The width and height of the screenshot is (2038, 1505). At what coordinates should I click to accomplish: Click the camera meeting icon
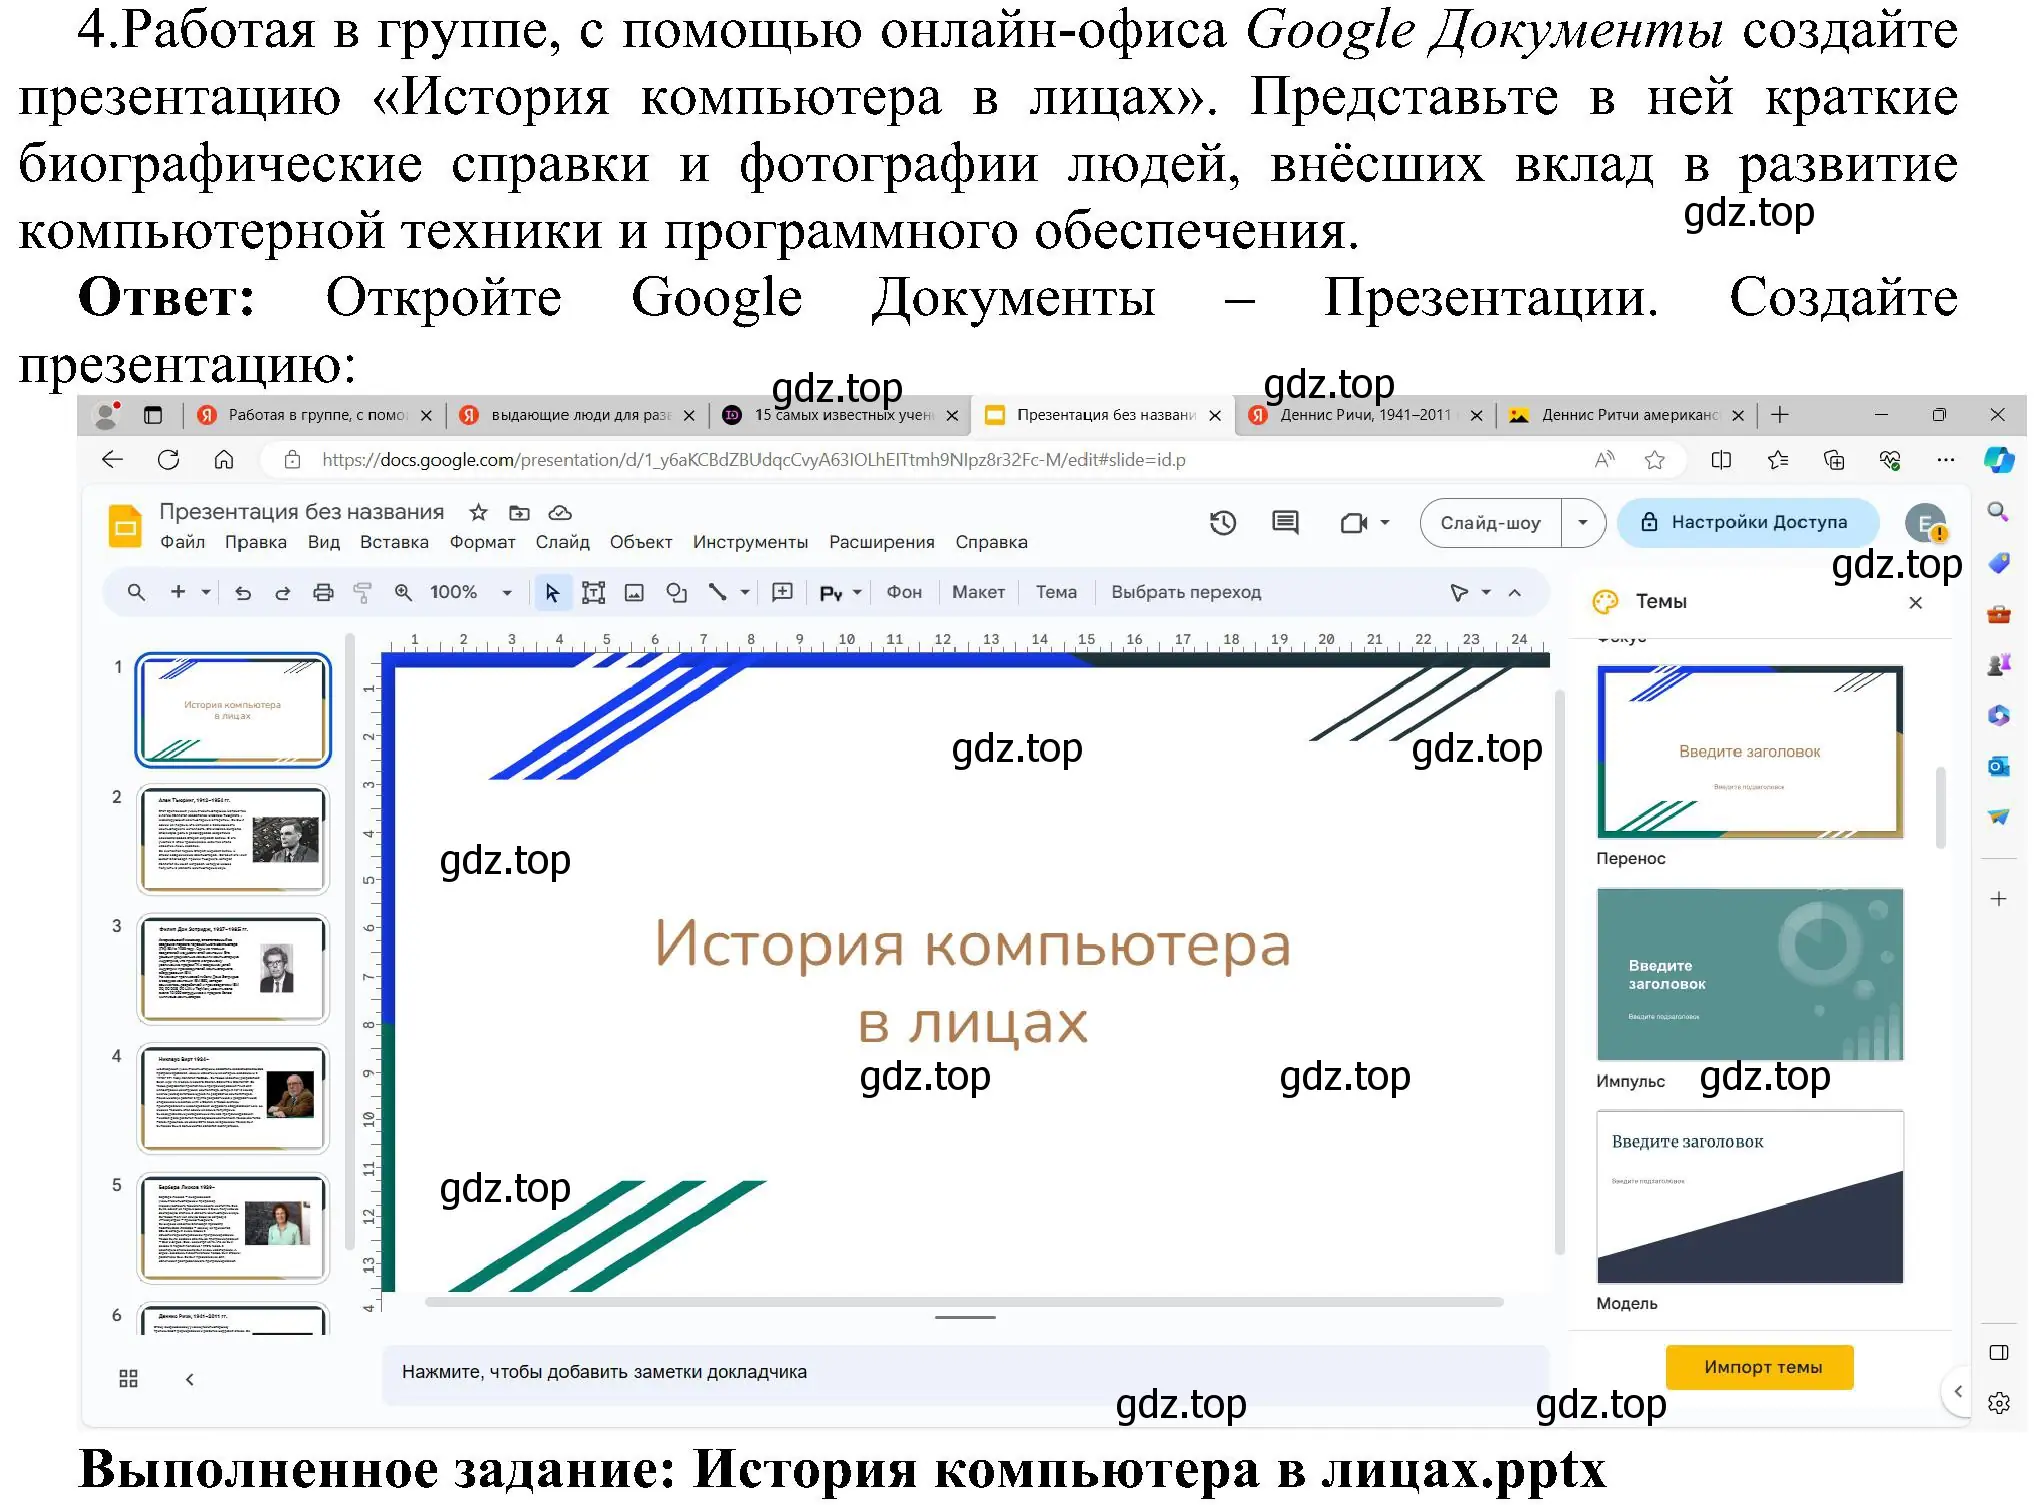(1353, 523)
